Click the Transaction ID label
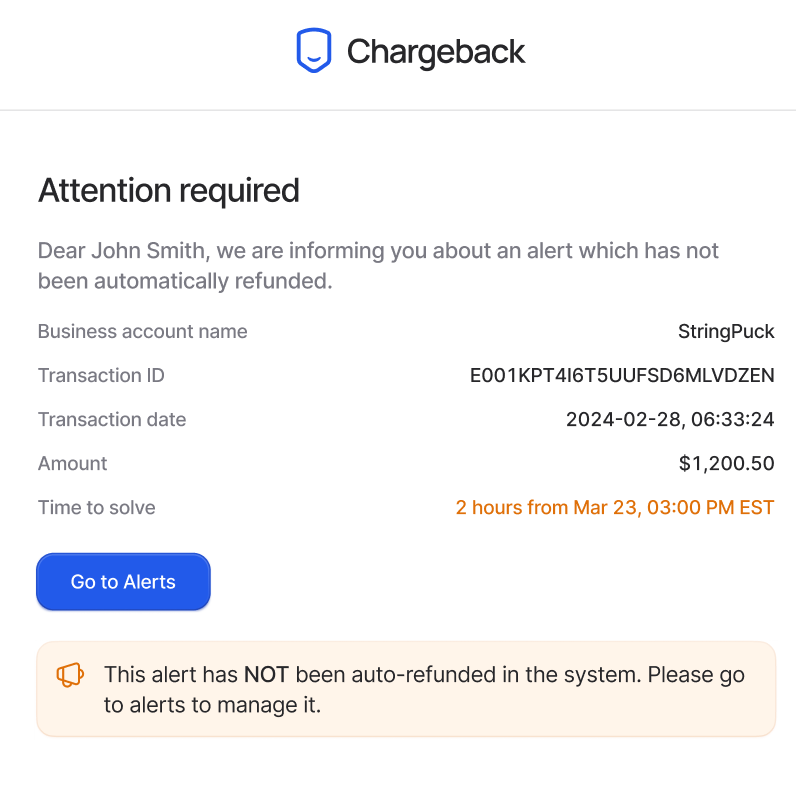Screen dimensions: 796x789 102,376
